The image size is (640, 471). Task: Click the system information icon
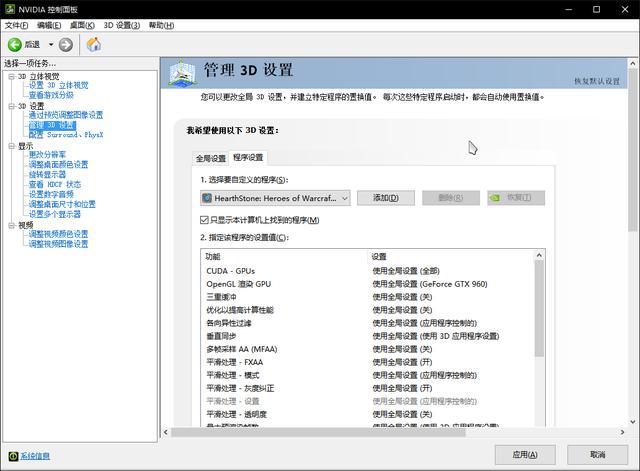(13, 456)
